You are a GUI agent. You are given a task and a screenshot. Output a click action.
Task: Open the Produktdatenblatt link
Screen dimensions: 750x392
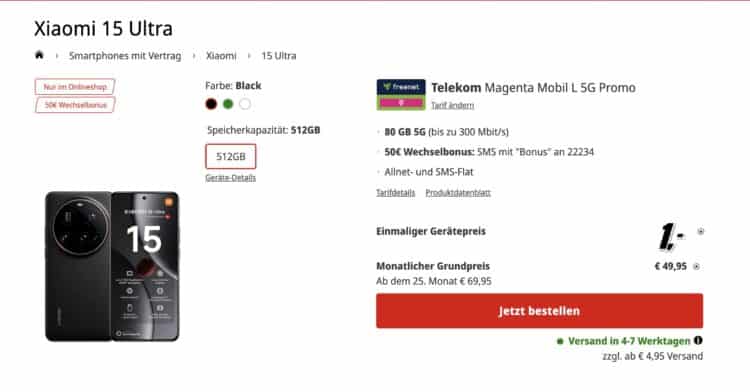(458, 193)
